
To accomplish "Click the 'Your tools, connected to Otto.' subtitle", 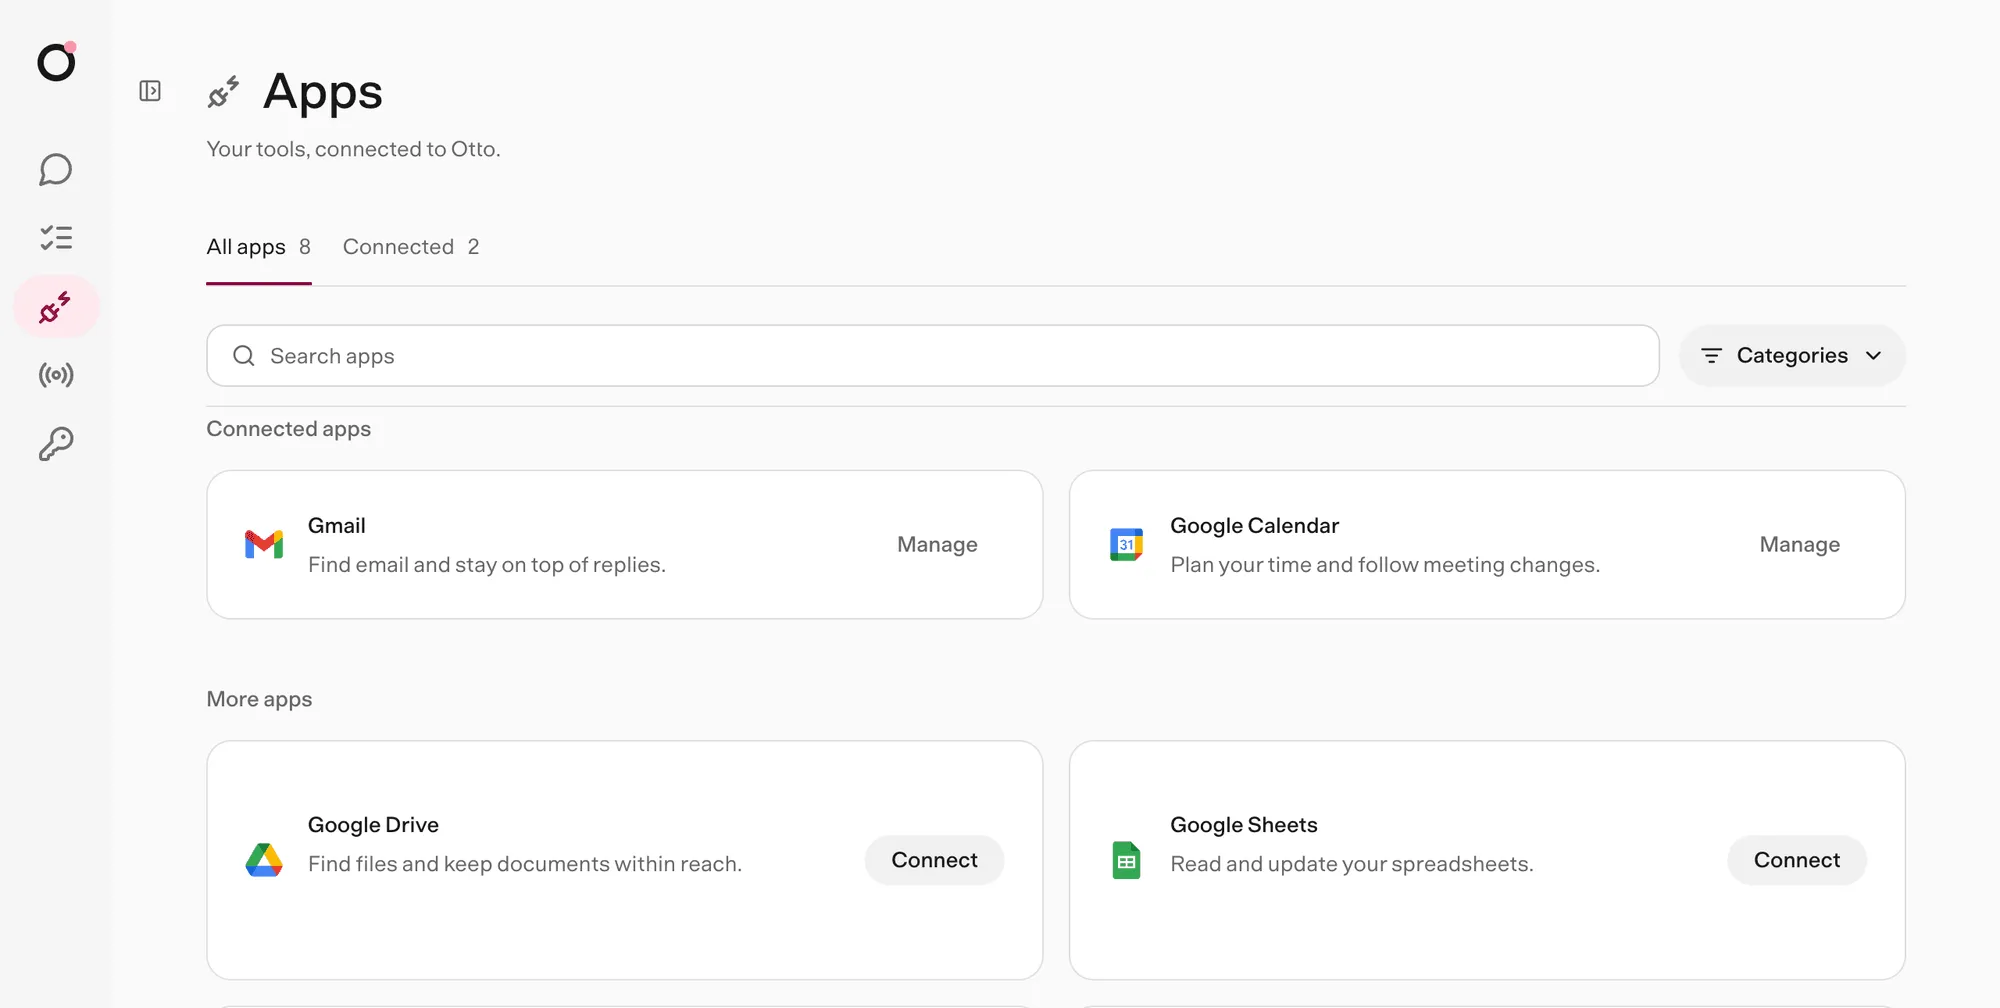I will [x=353, y=149].
